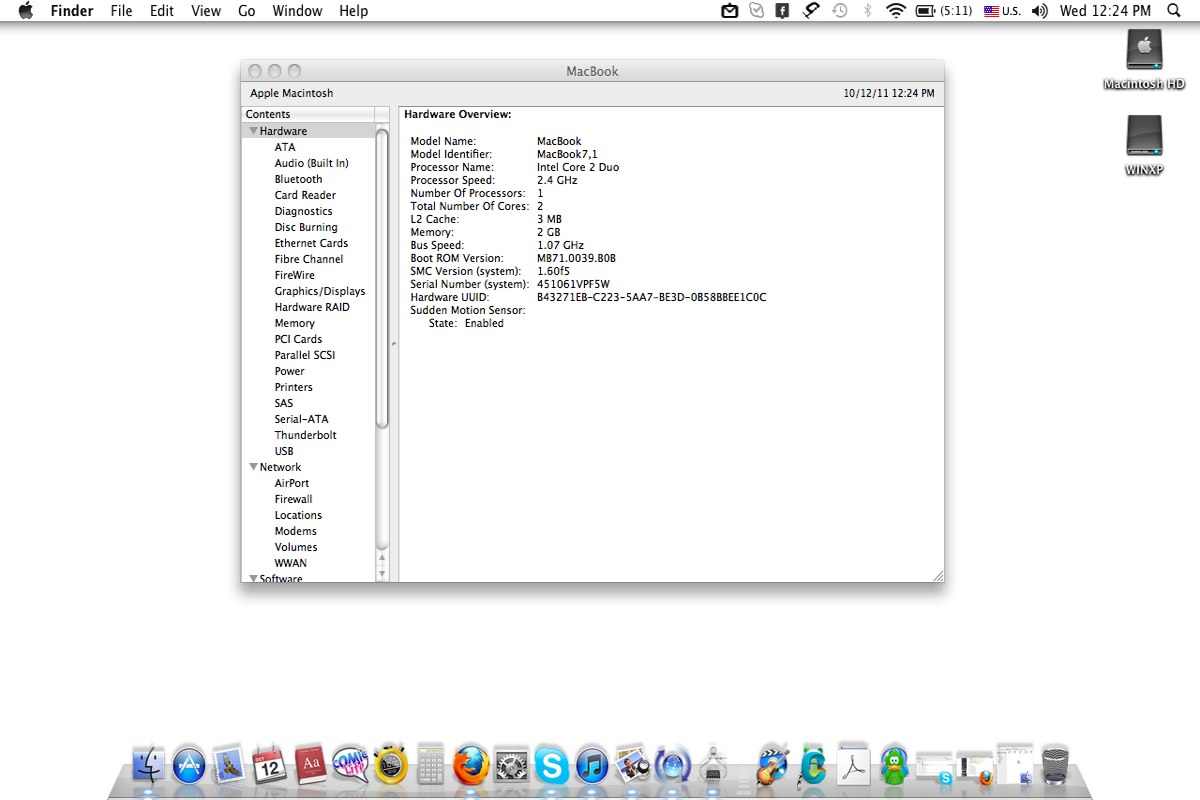This screenshot has width=1200, height=800.
Task: Open the green parrot app in the Dock
Action: [x=893, y=766]
